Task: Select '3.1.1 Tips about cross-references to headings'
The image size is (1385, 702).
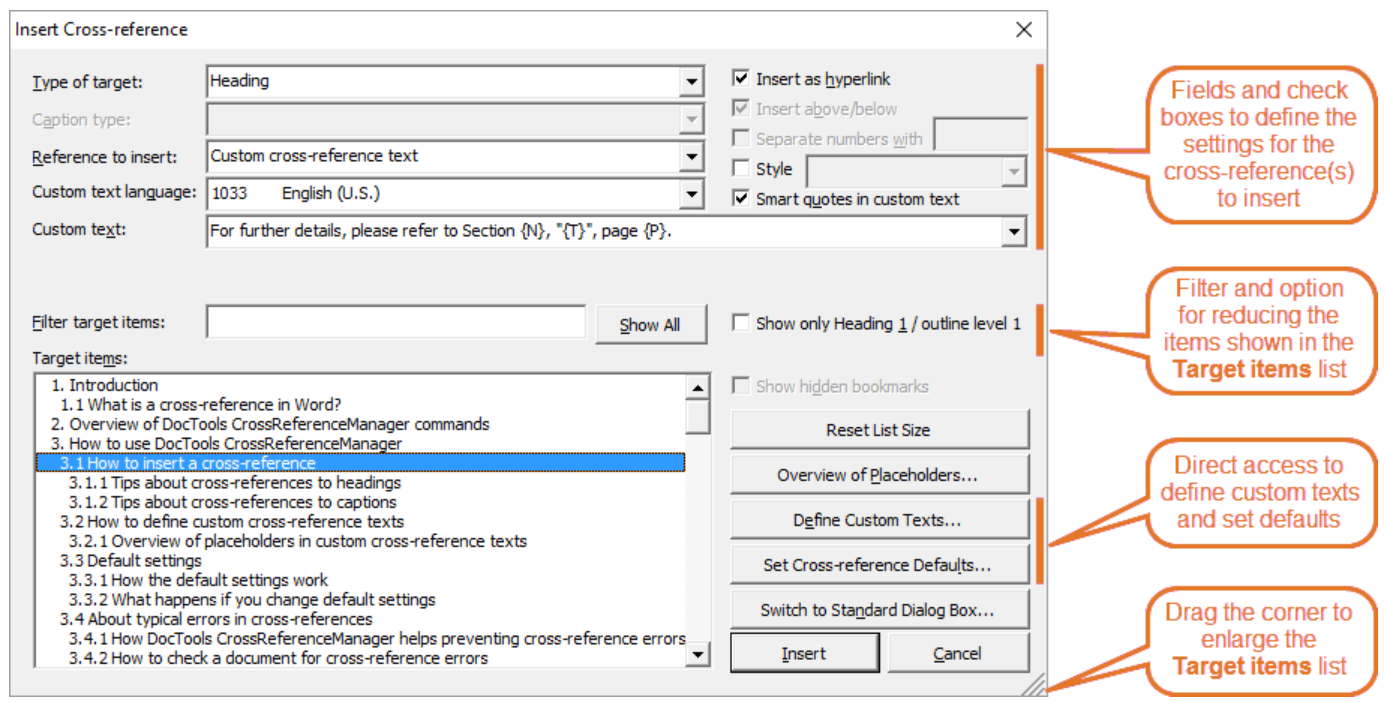Action: pos(360,483)
